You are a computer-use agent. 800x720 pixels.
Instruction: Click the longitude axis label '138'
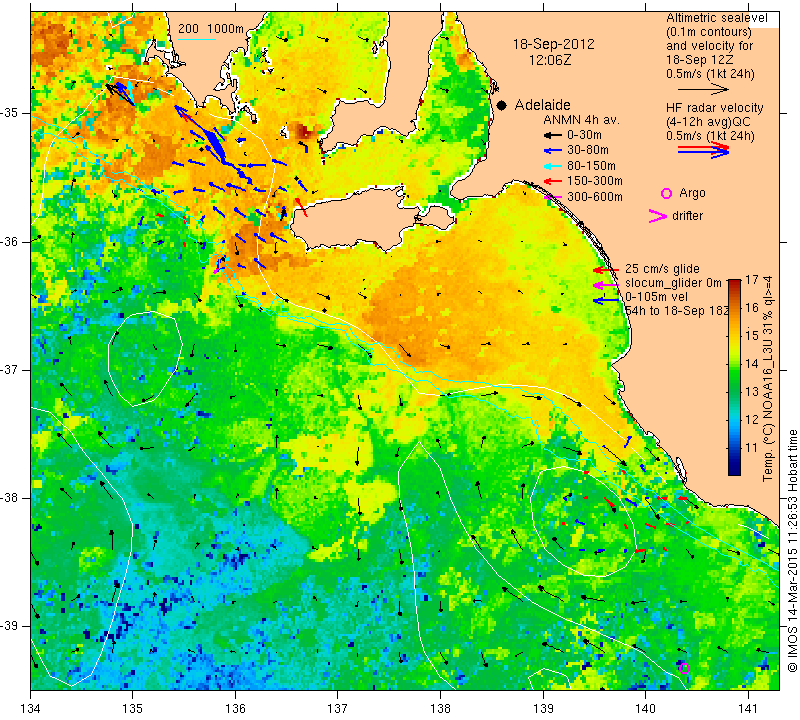[440, 708]
